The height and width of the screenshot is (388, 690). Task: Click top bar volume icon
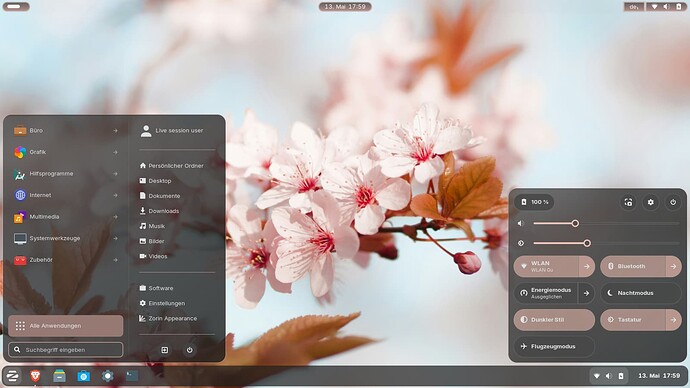click(x=666, y=7)
